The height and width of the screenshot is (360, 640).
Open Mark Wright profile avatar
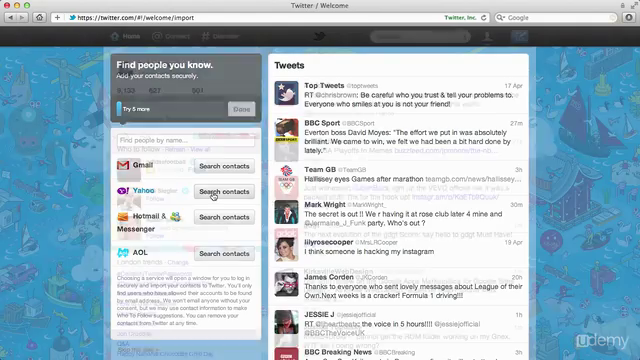(x=286, y=212)
